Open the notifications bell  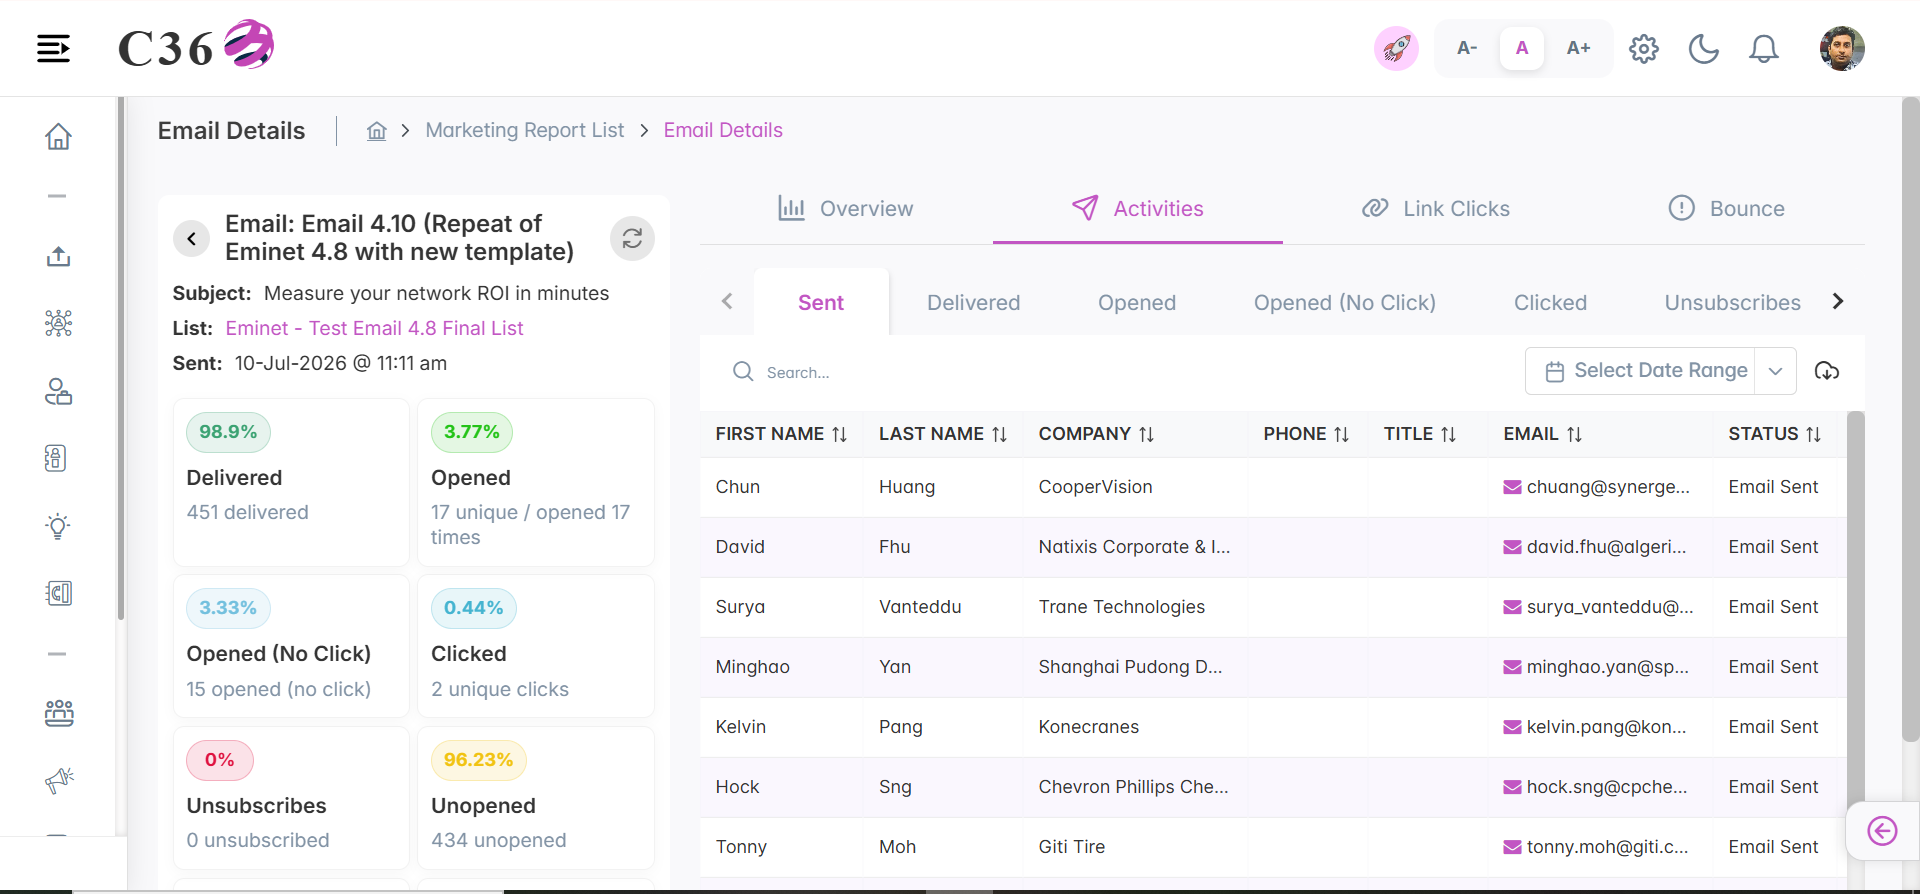pyautogui.click(x=1763, y=48)
